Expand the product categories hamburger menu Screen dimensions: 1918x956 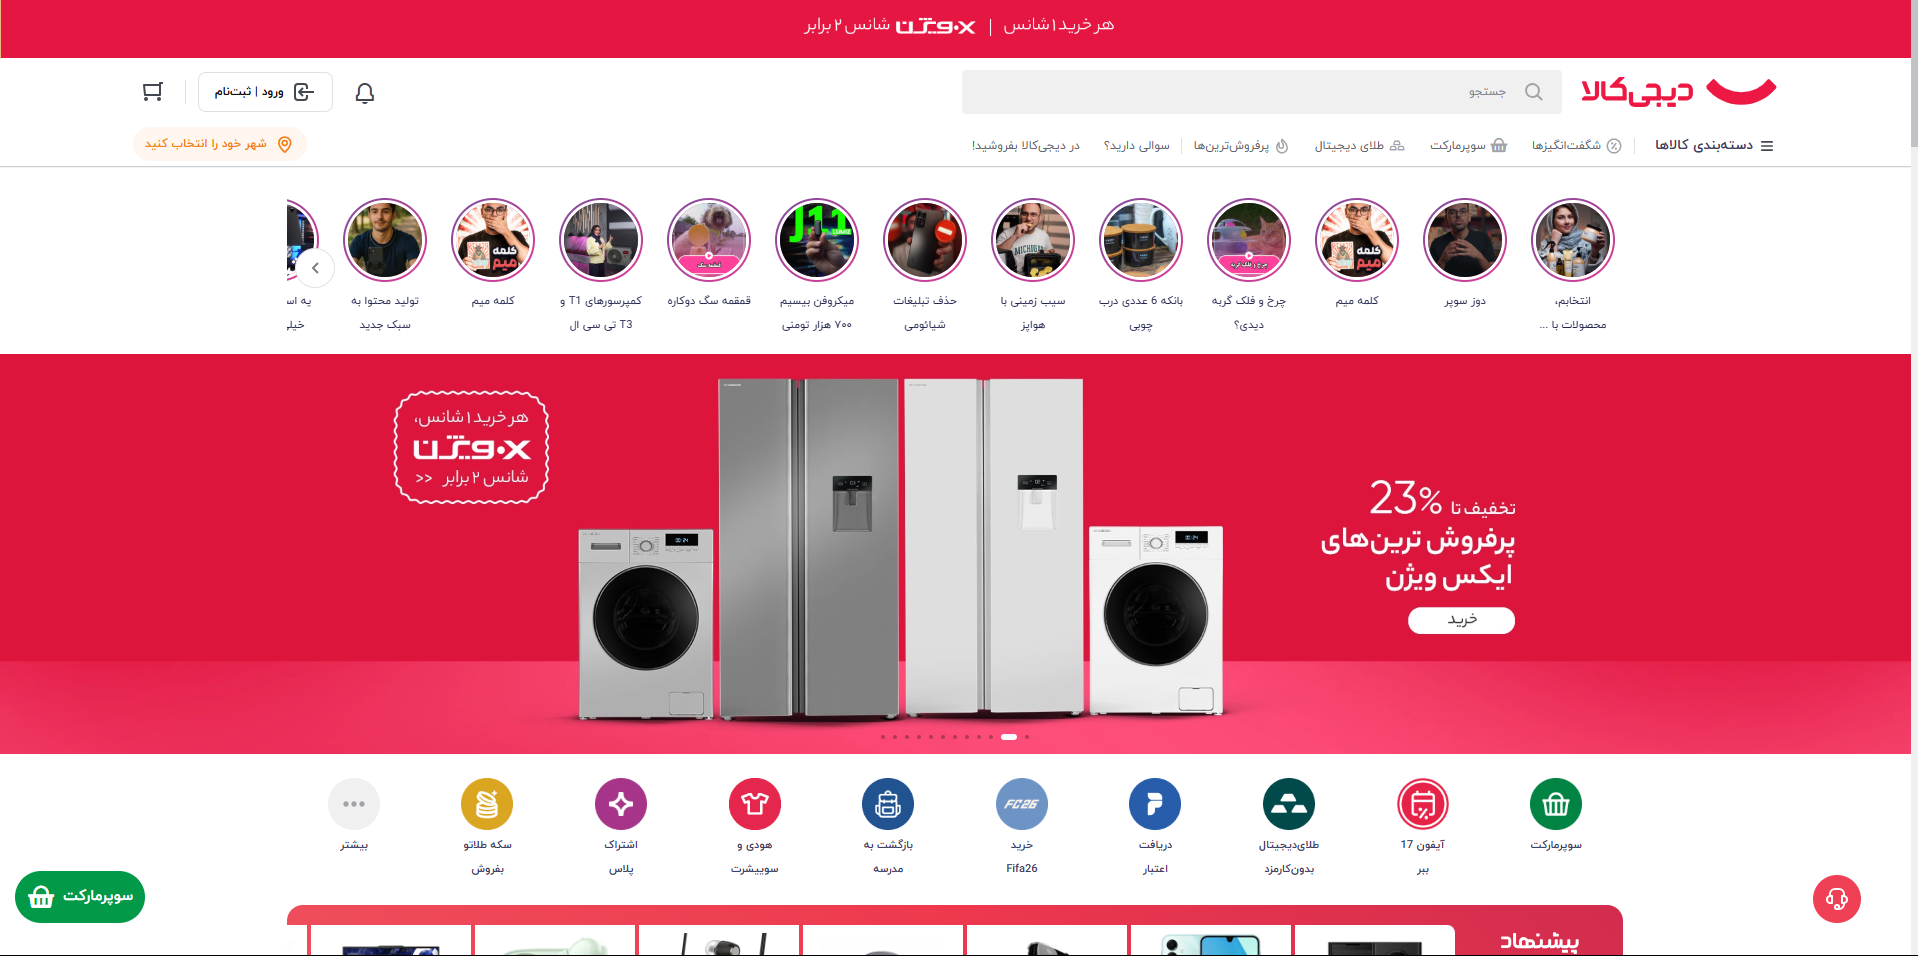pos(1714,145)
